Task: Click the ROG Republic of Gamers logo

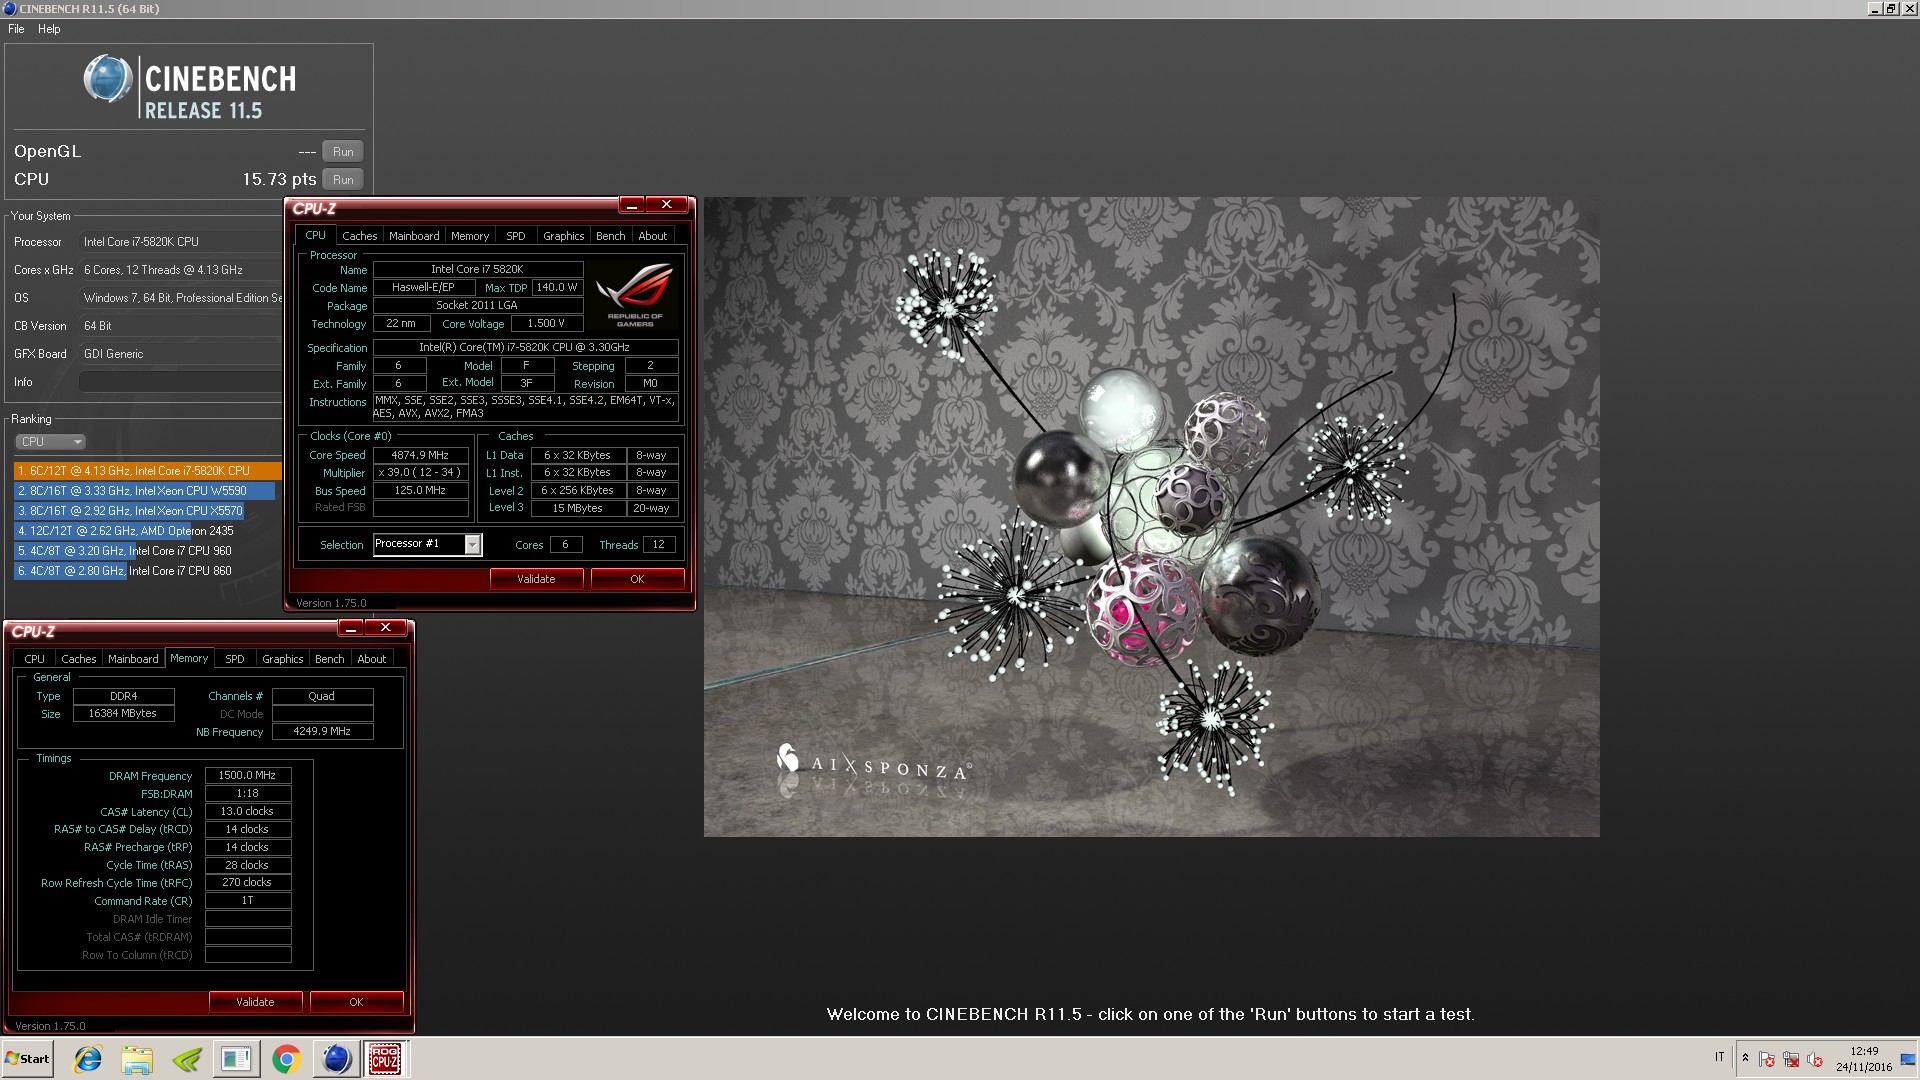Action: click(634, 294)
